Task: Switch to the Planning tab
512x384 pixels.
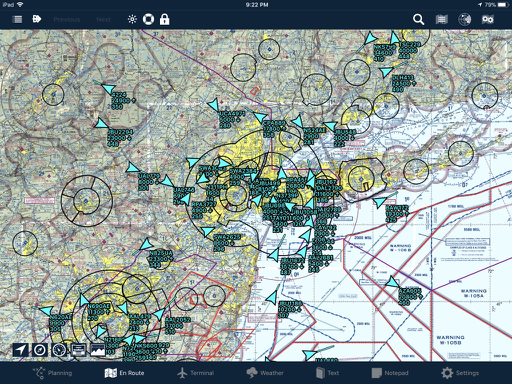Action: point(52,373)
